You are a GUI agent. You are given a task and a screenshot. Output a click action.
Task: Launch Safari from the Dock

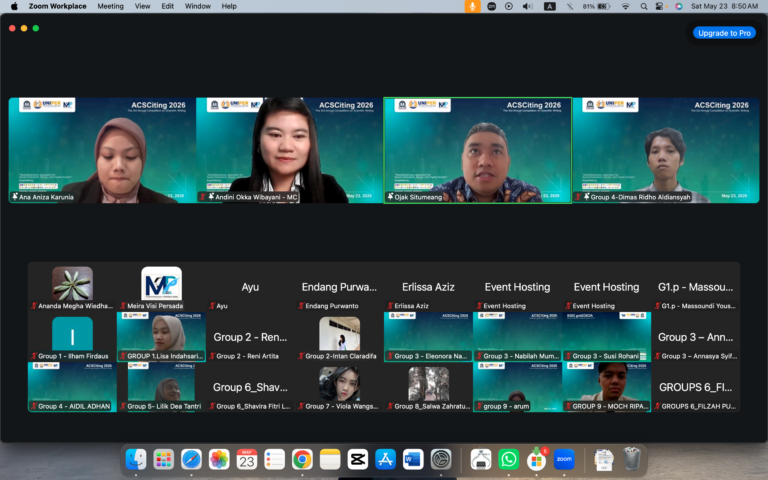point(191,459)
